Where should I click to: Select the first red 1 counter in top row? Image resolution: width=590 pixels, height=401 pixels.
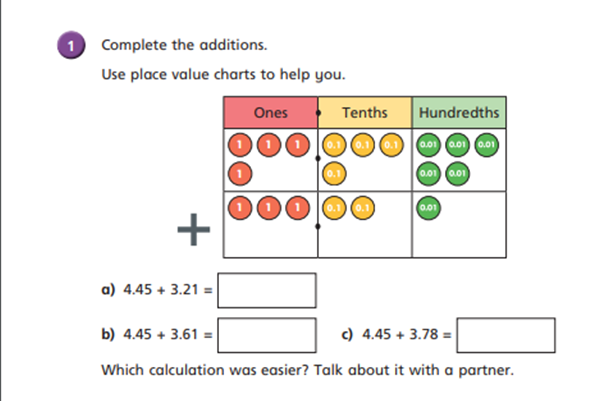pos(240,145)
